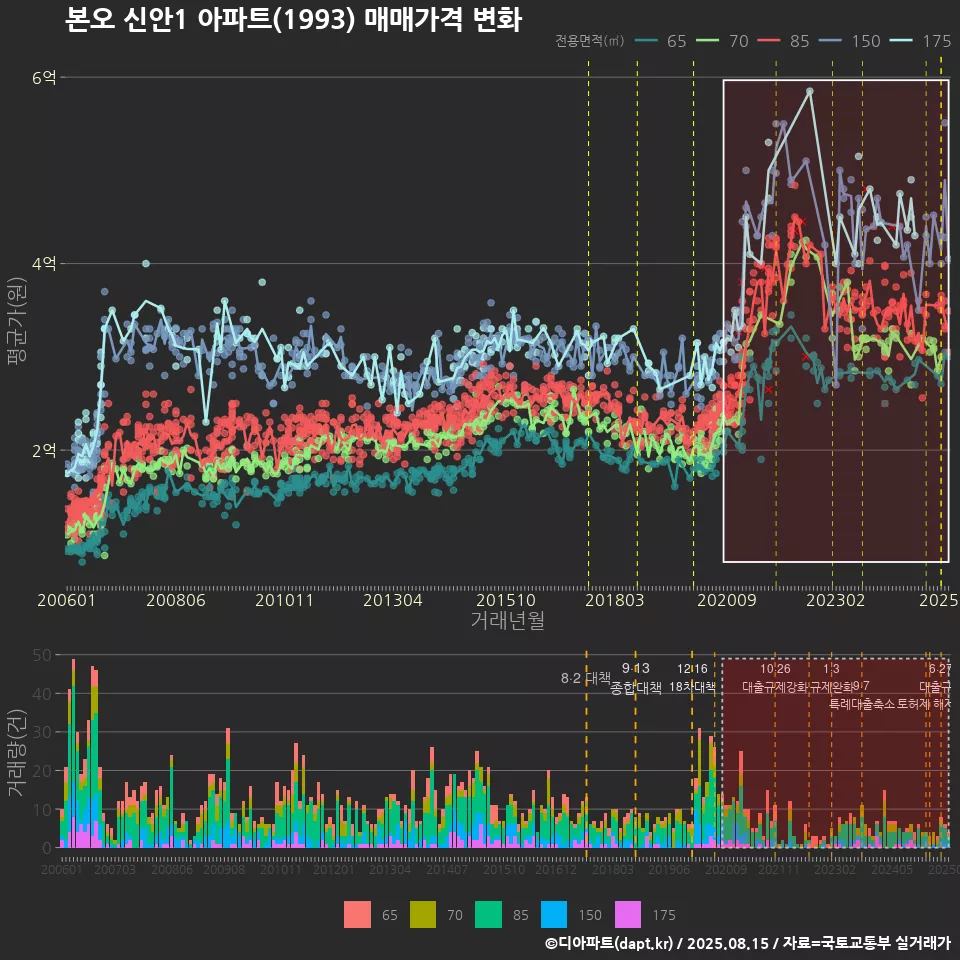Click the '50' label on the volume axis
This screenshot has width=960, height=960.
[x=42, y=655]
